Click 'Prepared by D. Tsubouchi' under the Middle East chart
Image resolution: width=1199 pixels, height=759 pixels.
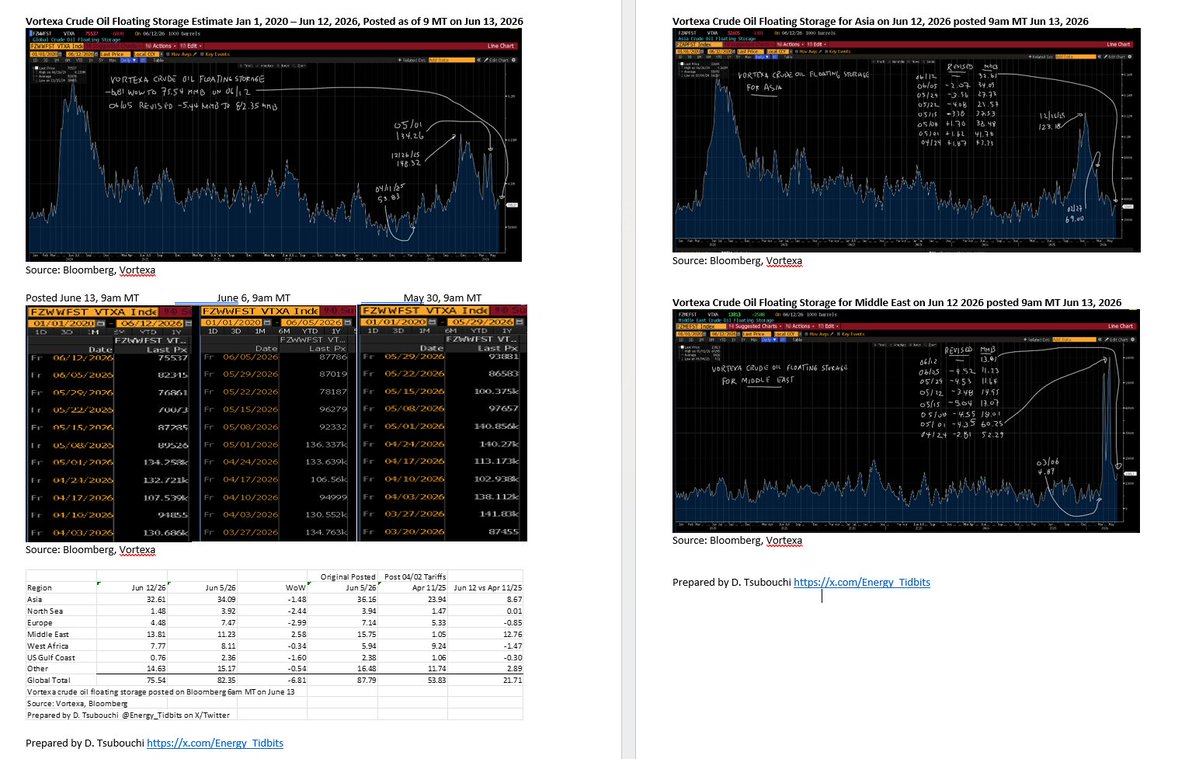point(732,582)
